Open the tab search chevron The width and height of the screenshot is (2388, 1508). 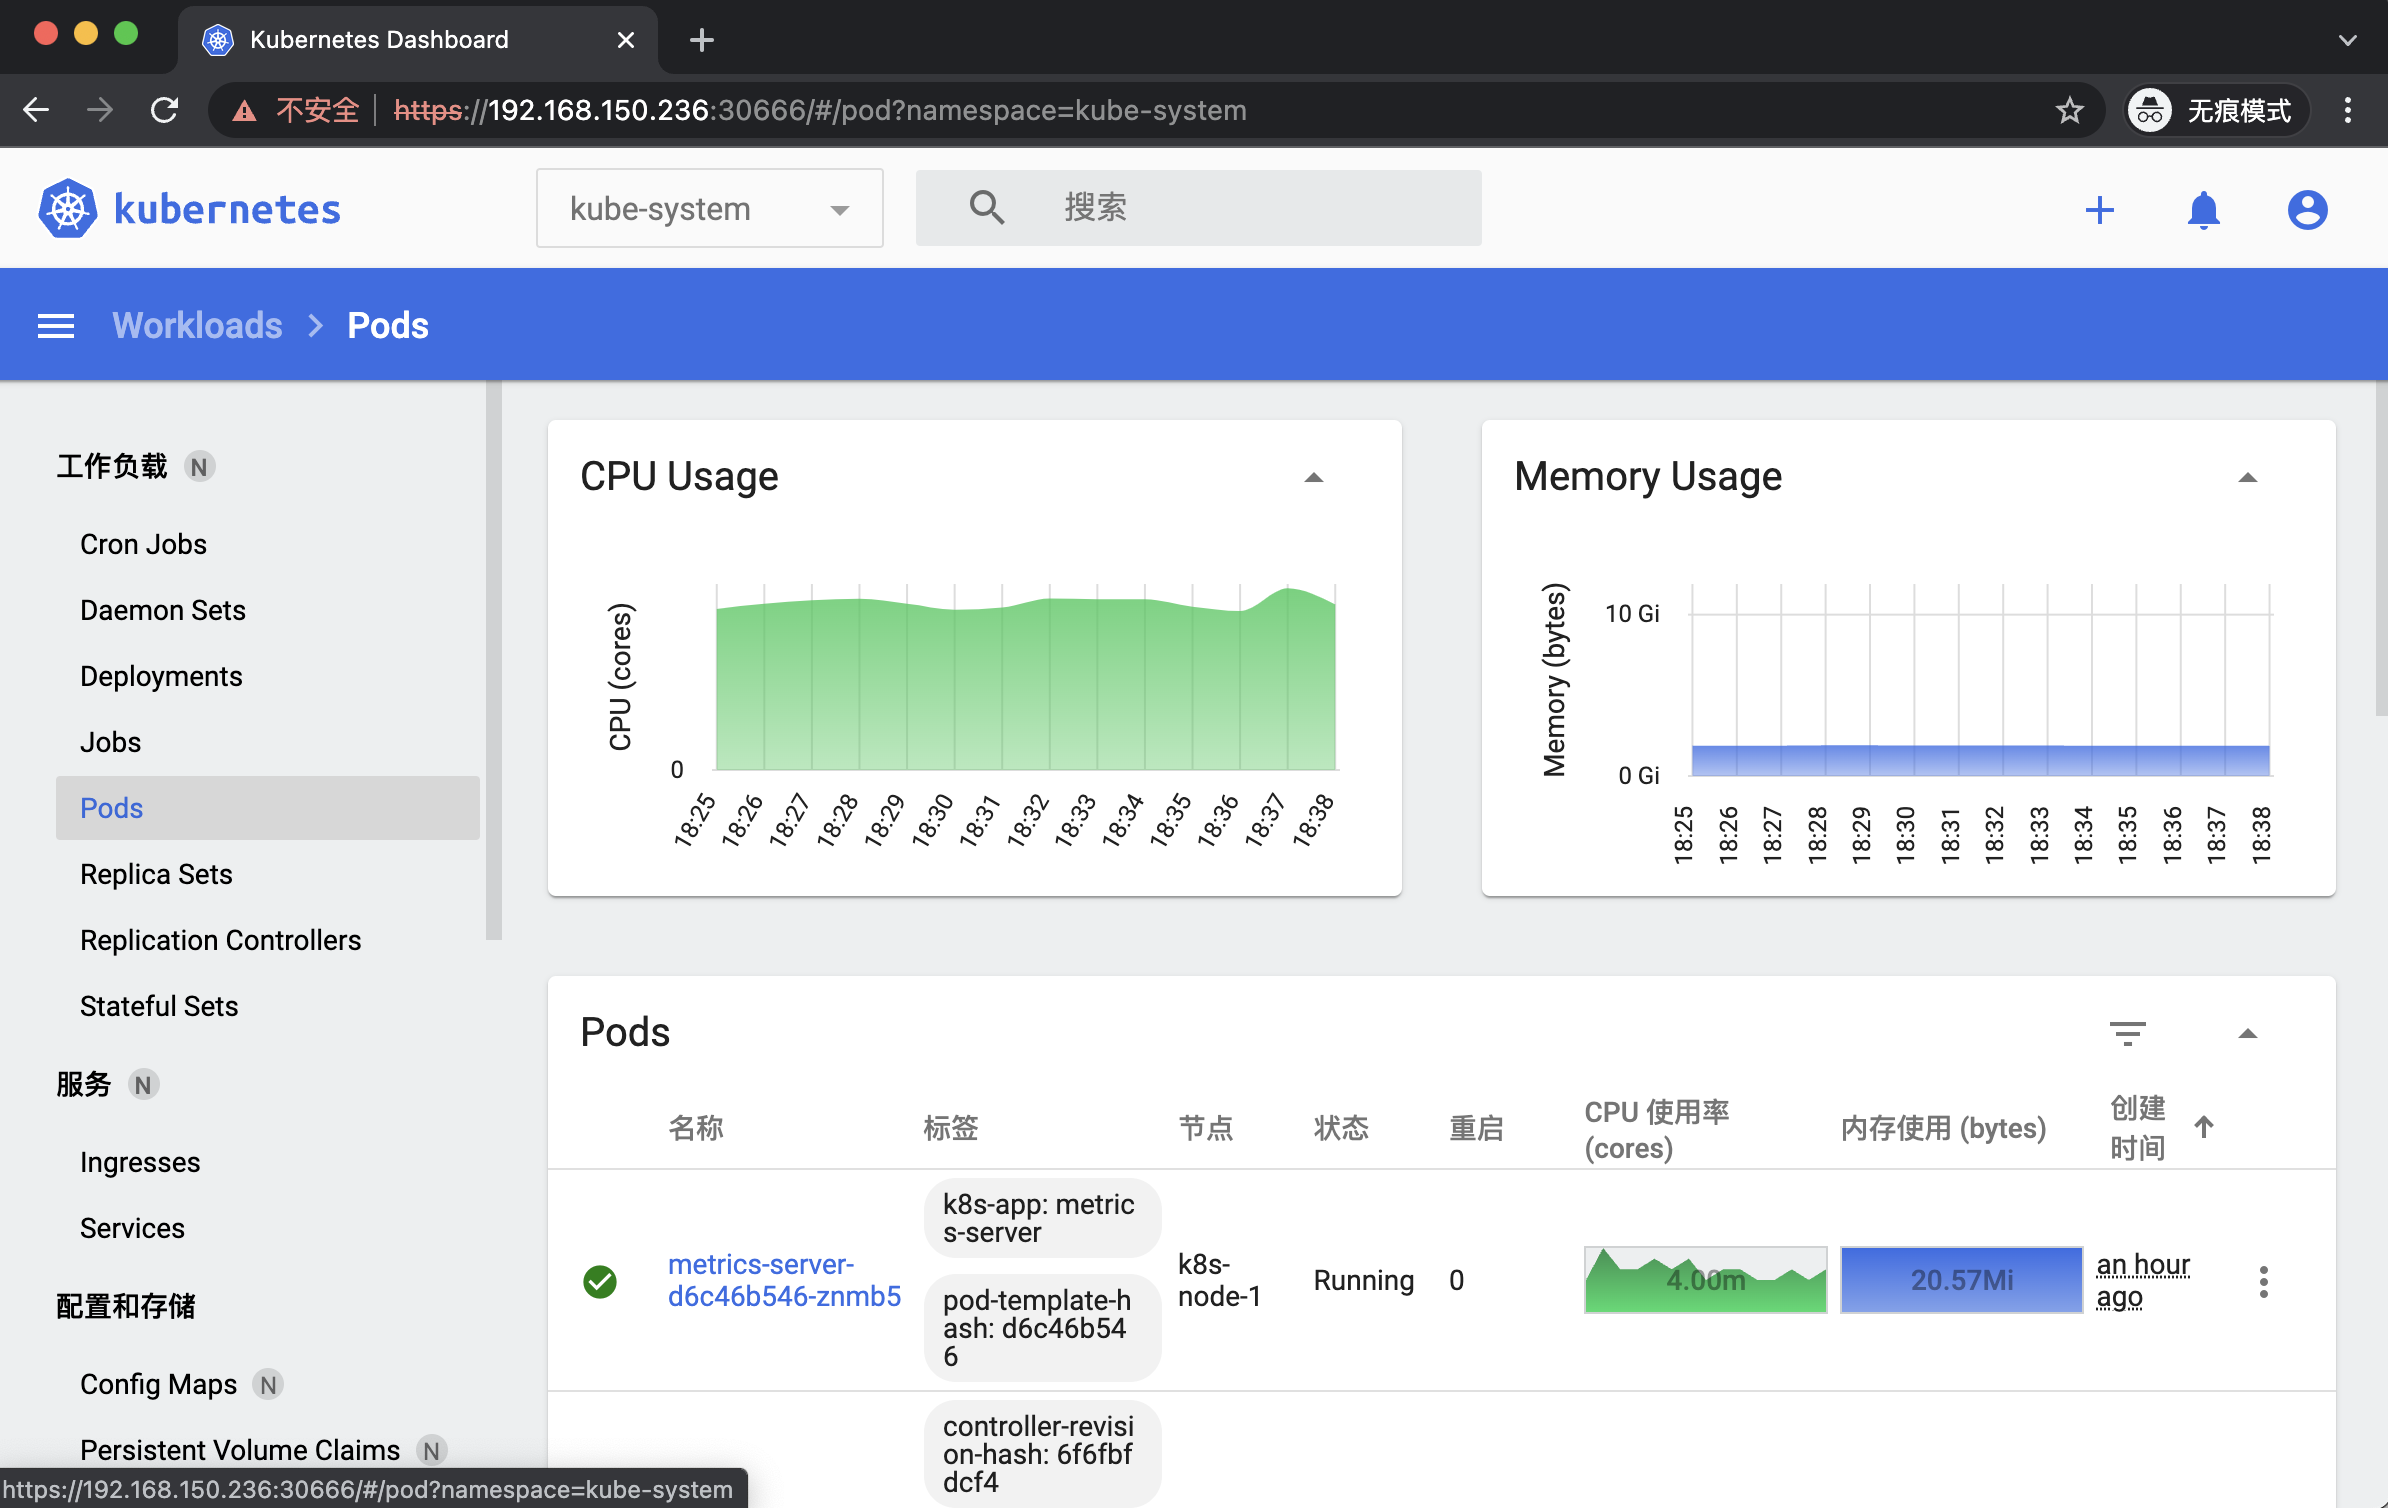[2348, 41]
